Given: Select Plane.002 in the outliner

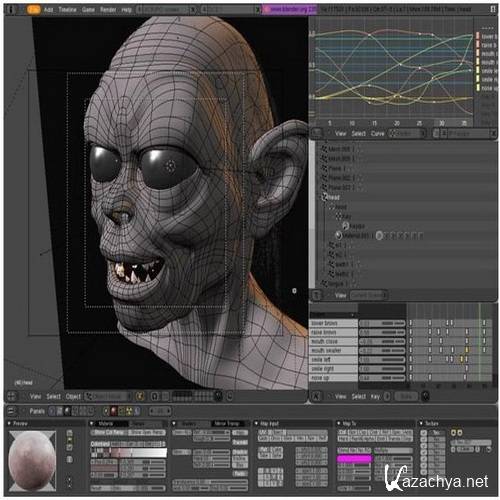Looking at the screenshot, I should coord(338,178).
